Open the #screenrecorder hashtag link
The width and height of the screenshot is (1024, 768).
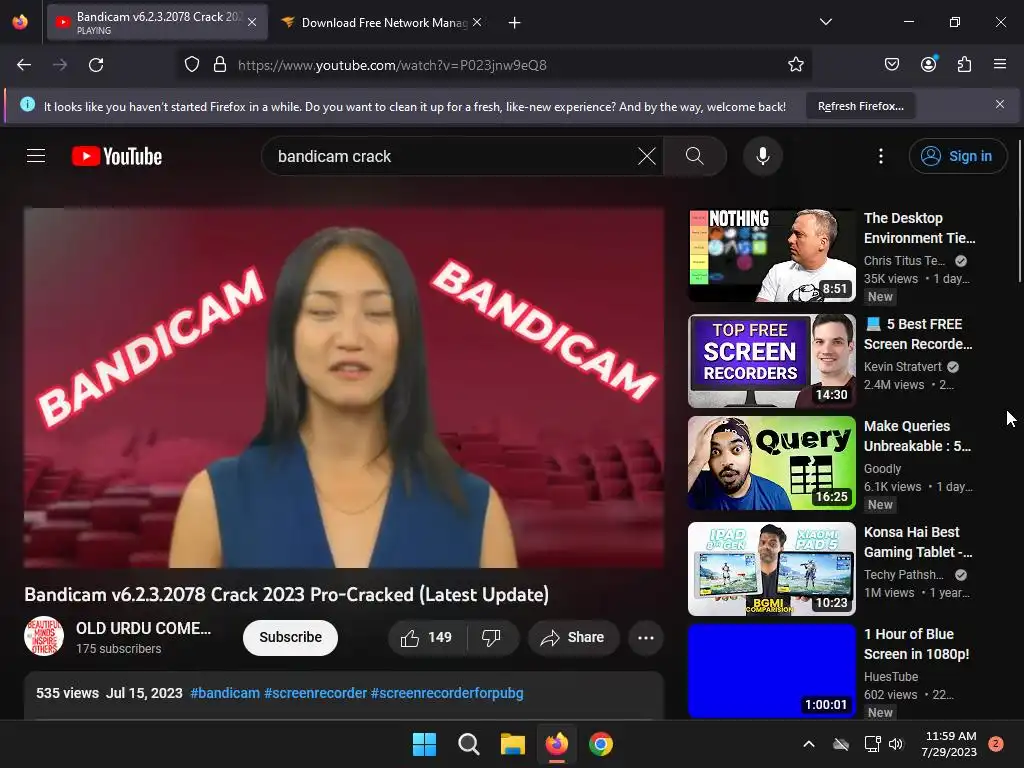point(315,693)
